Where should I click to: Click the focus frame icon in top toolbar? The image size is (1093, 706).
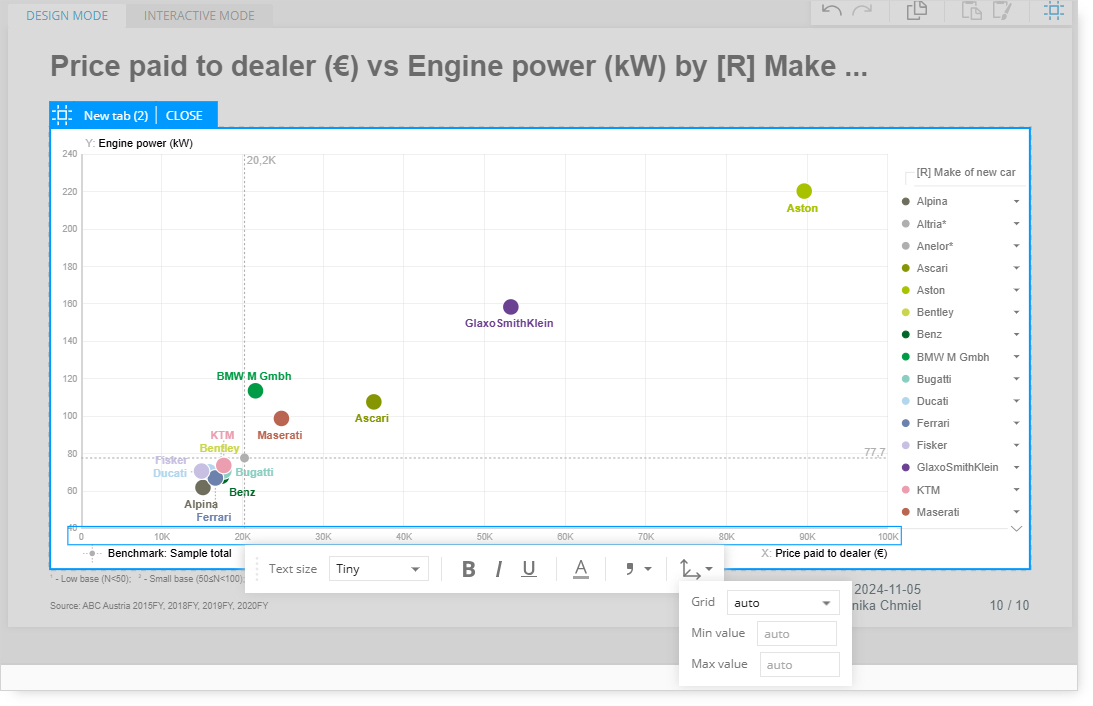(1053, 10)
